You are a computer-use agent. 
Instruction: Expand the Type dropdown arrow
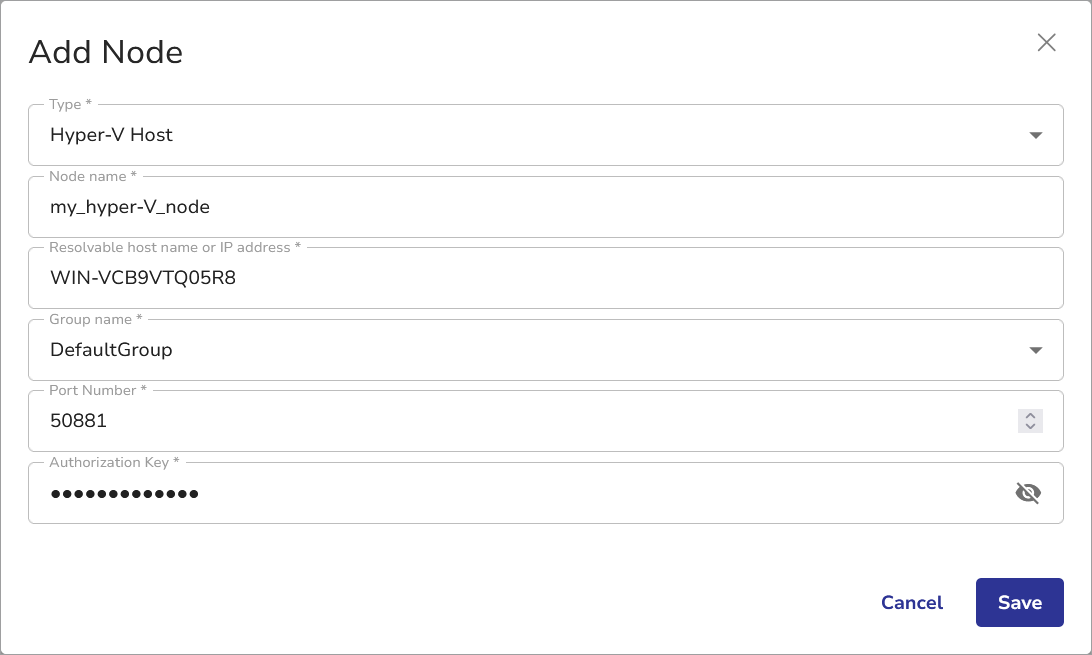tap(1036, 135)
